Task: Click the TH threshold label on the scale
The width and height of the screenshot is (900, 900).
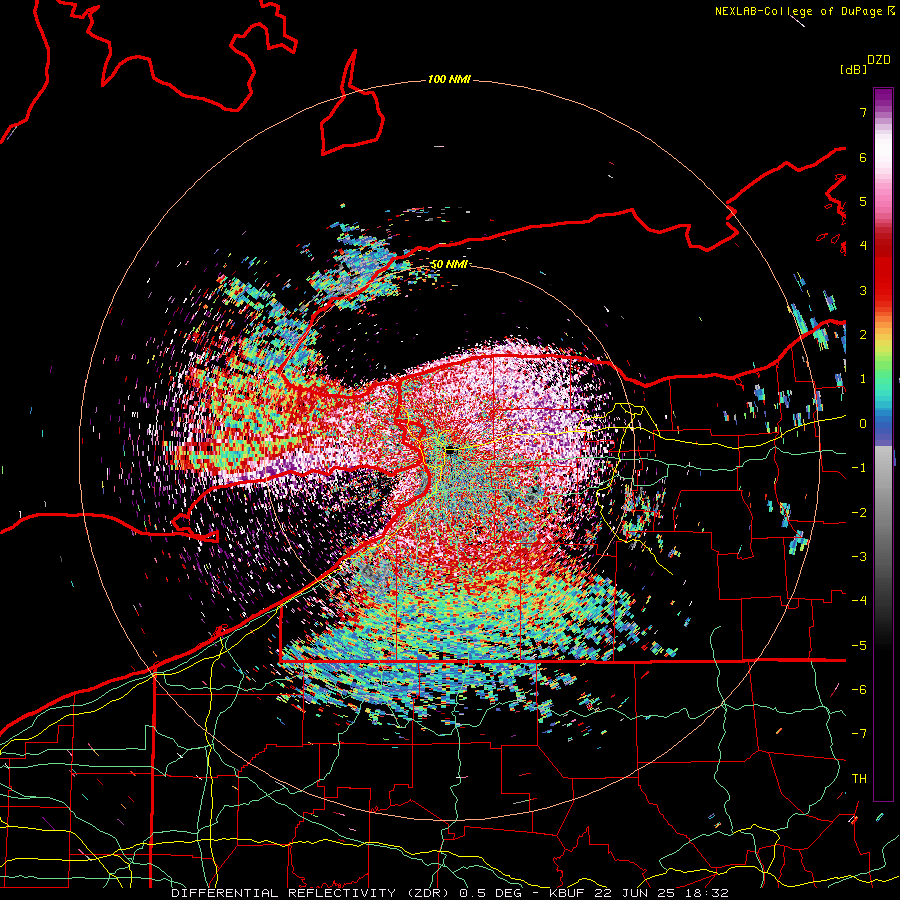Action: point(859,779)
